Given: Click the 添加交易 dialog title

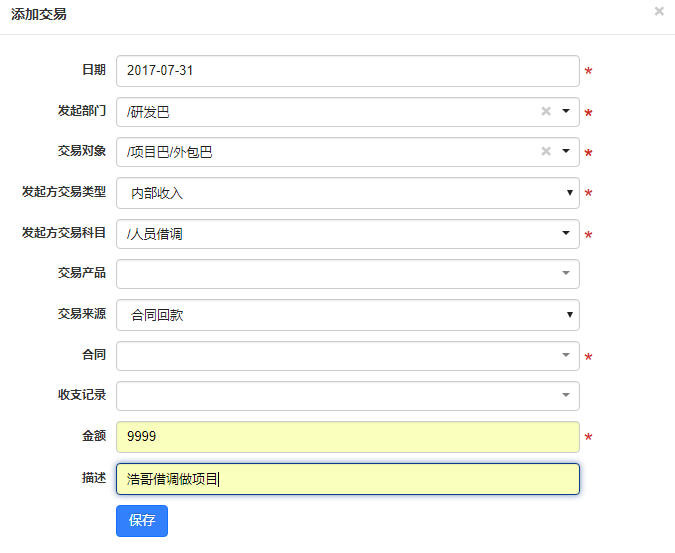Looking at the screenshot, I should (x=39, y=15).
